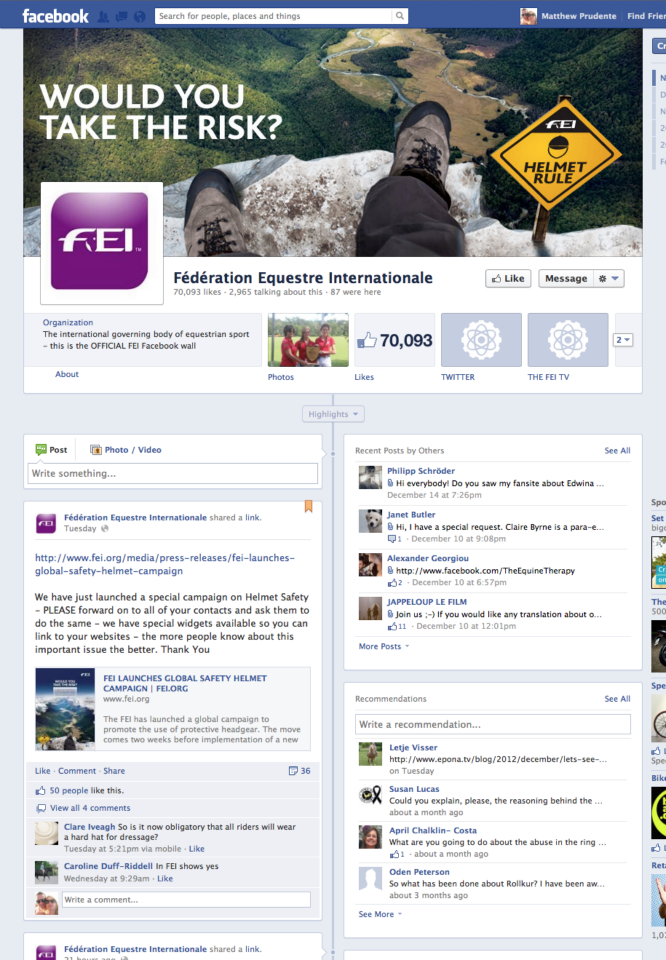The height and width of the screenshot is (960, 666).
Task: Select the Post tab in composer
Action: pyautogui.click(x=51, y=449)
